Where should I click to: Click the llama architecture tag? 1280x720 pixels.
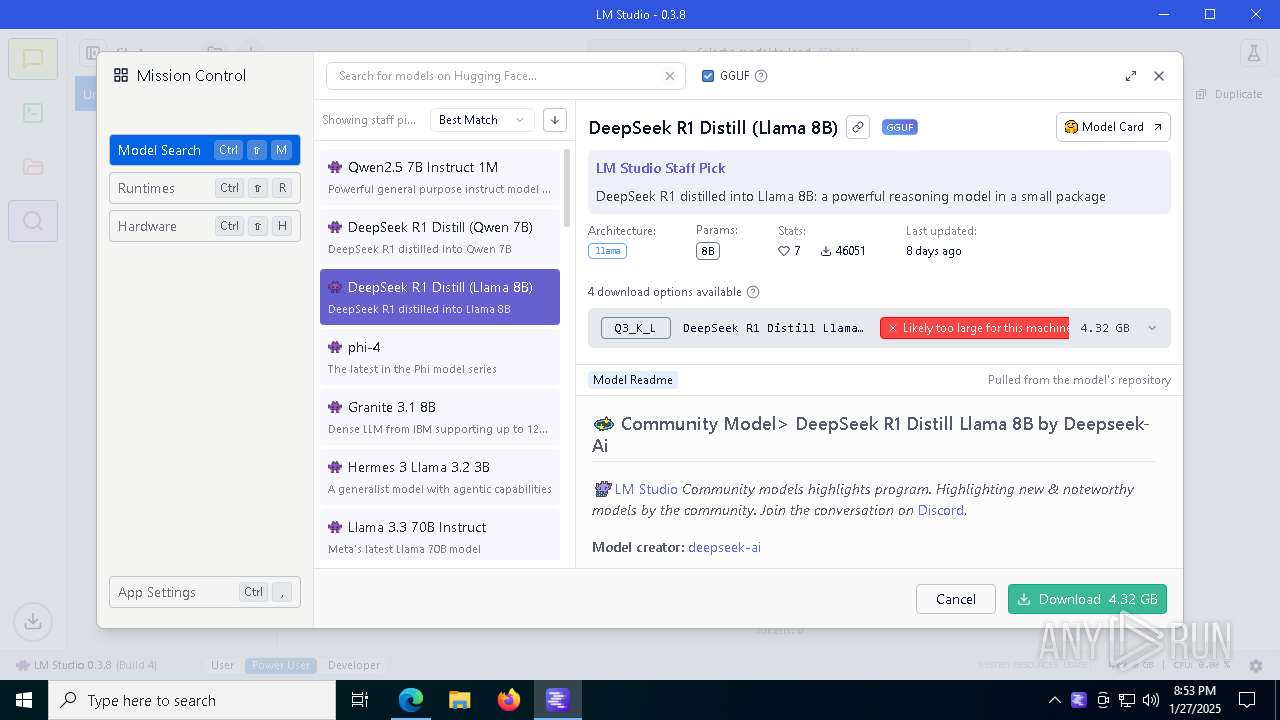607,251
